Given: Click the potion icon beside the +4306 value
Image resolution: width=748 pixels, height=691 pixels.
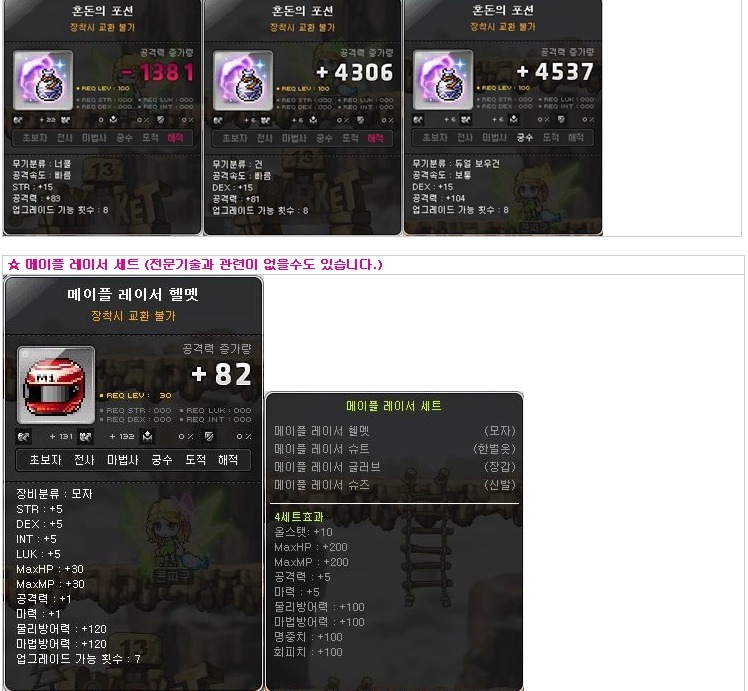Looking at the screenshot, I should 243,81.
